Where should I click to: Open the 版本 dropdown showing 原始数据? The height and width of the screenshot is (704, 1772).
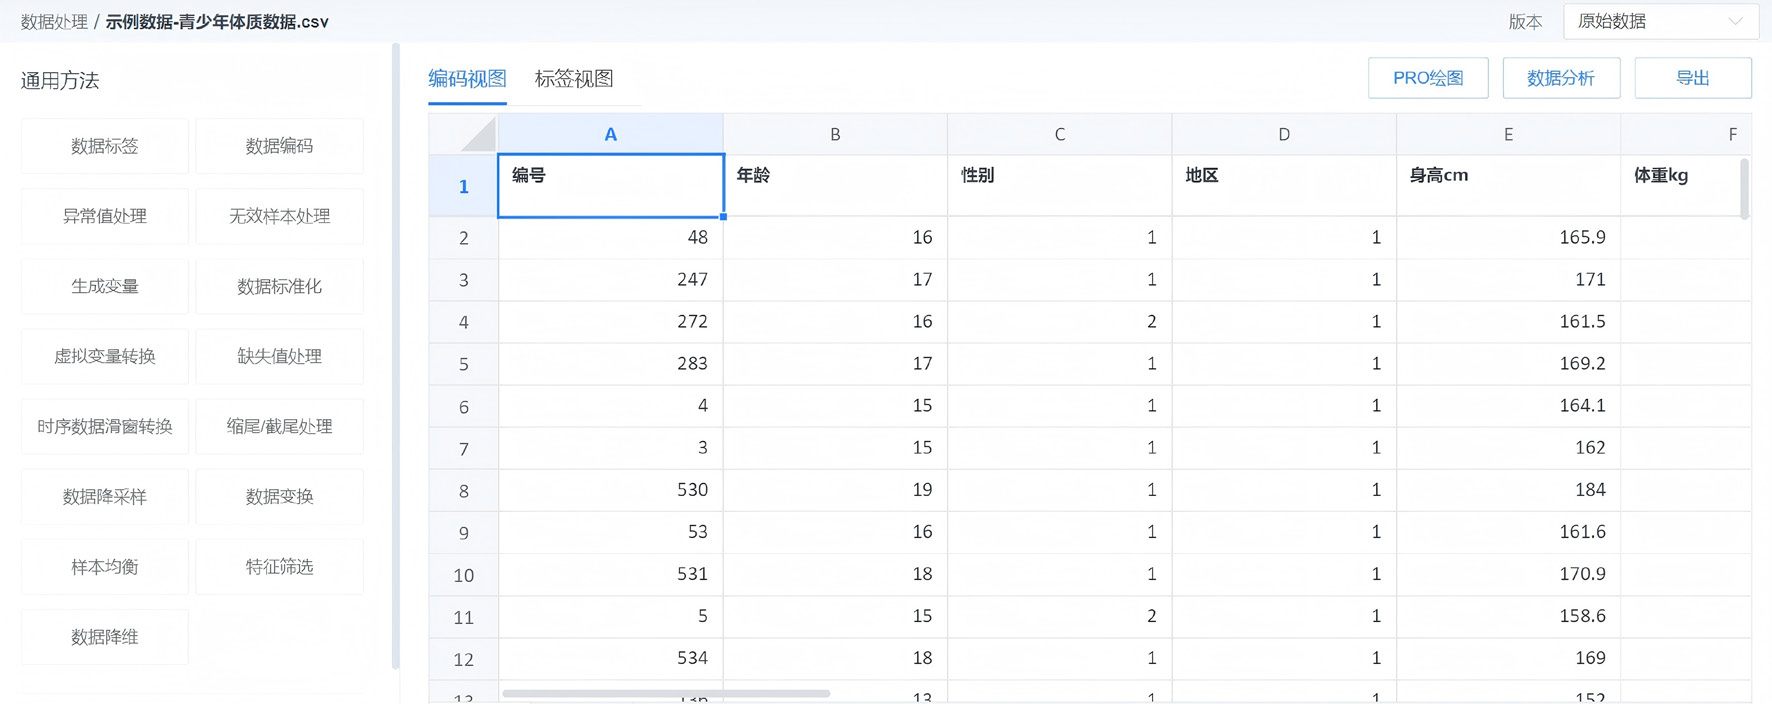click(1661, 21)
